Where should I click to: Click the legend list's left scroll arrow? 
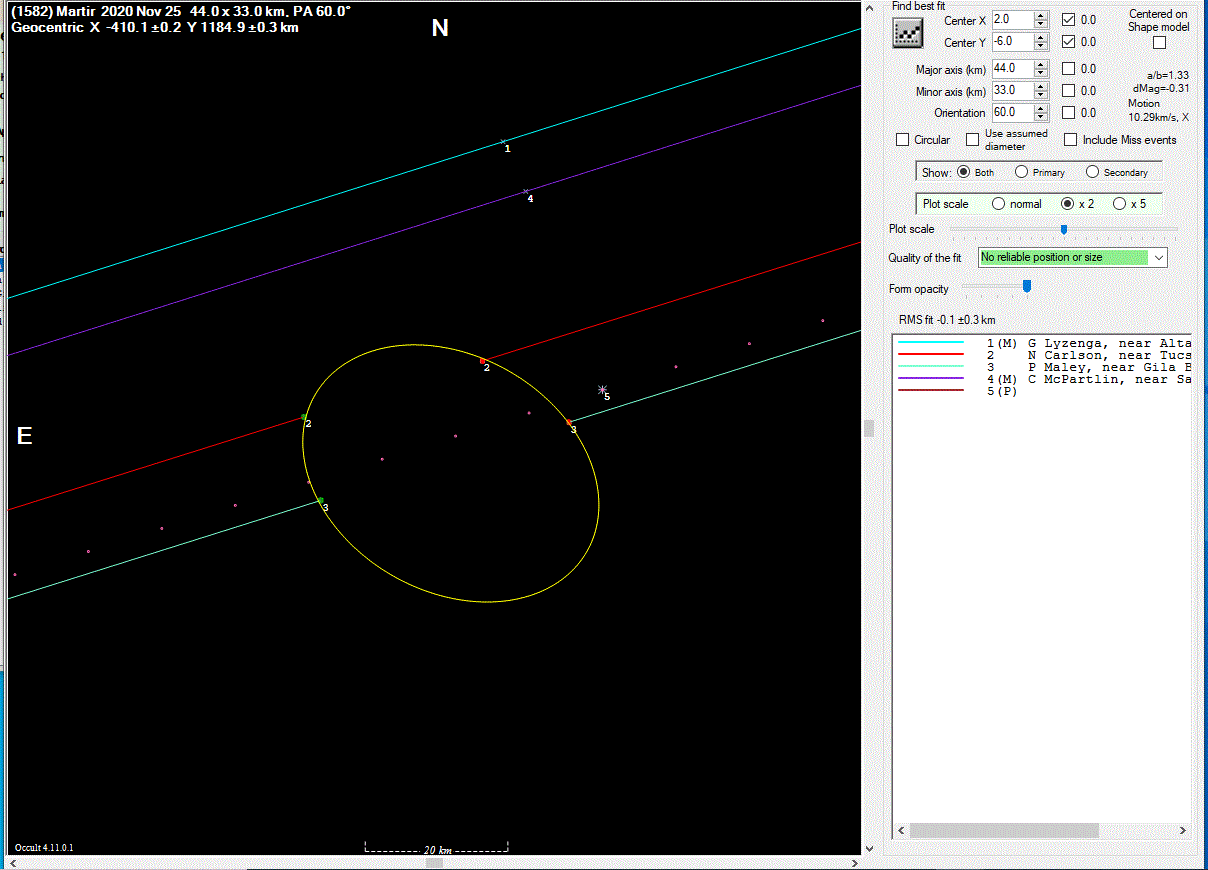tap(901, 831)
